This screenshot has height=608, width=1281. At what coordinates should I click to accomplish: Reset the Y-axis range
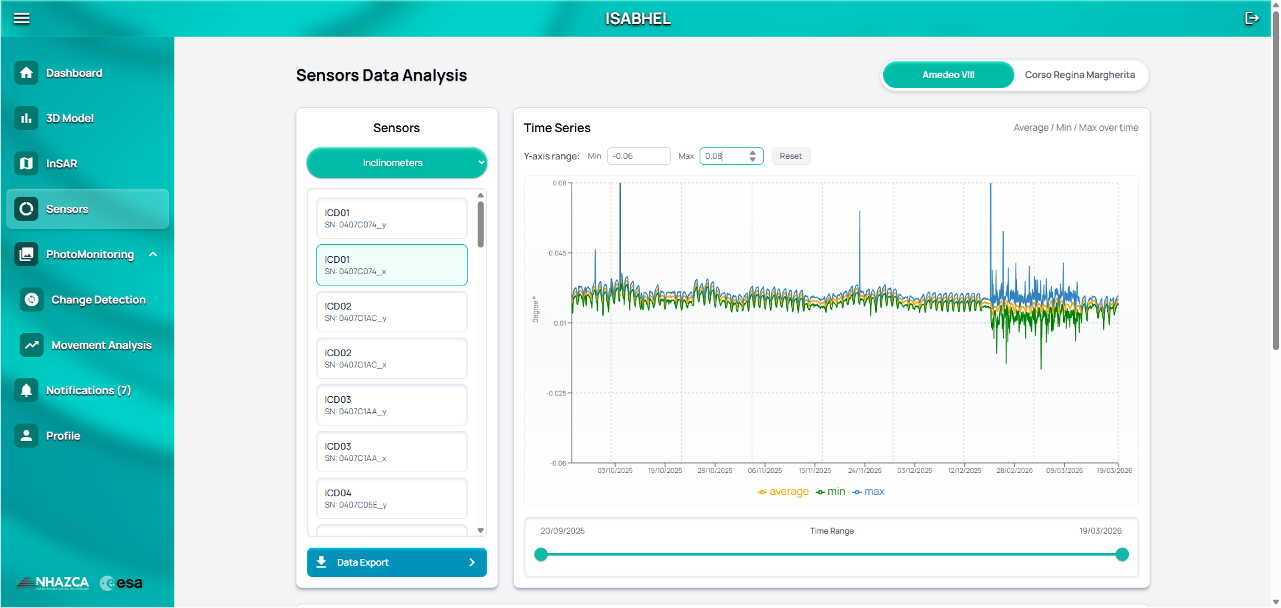pyautogui.click(x=791, y=156)
